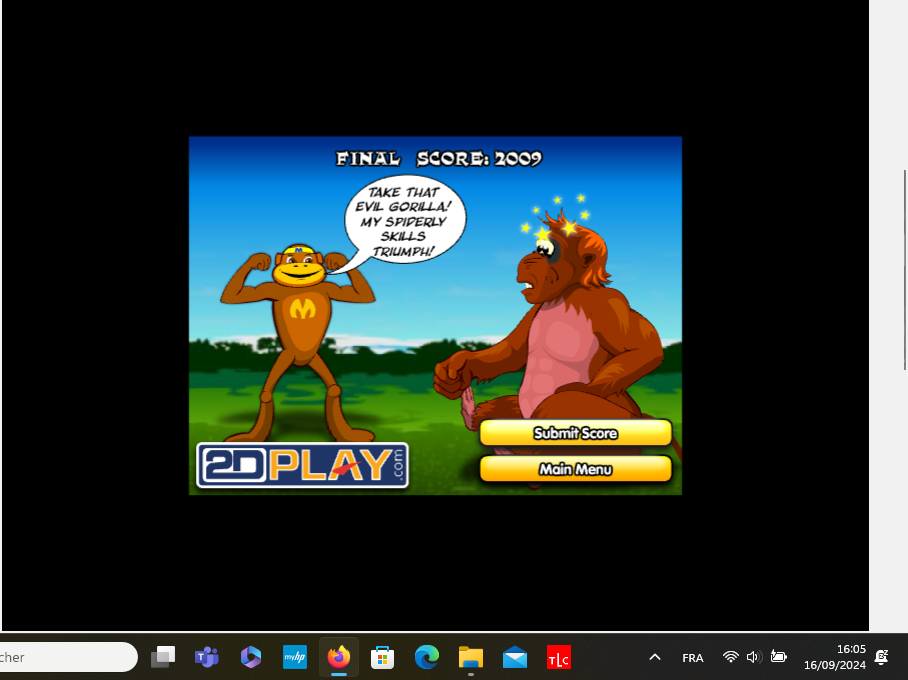Launch Microsoft Teams from the taskbar
The height and width of the screenshot is (680, 908).
point(207,657)
